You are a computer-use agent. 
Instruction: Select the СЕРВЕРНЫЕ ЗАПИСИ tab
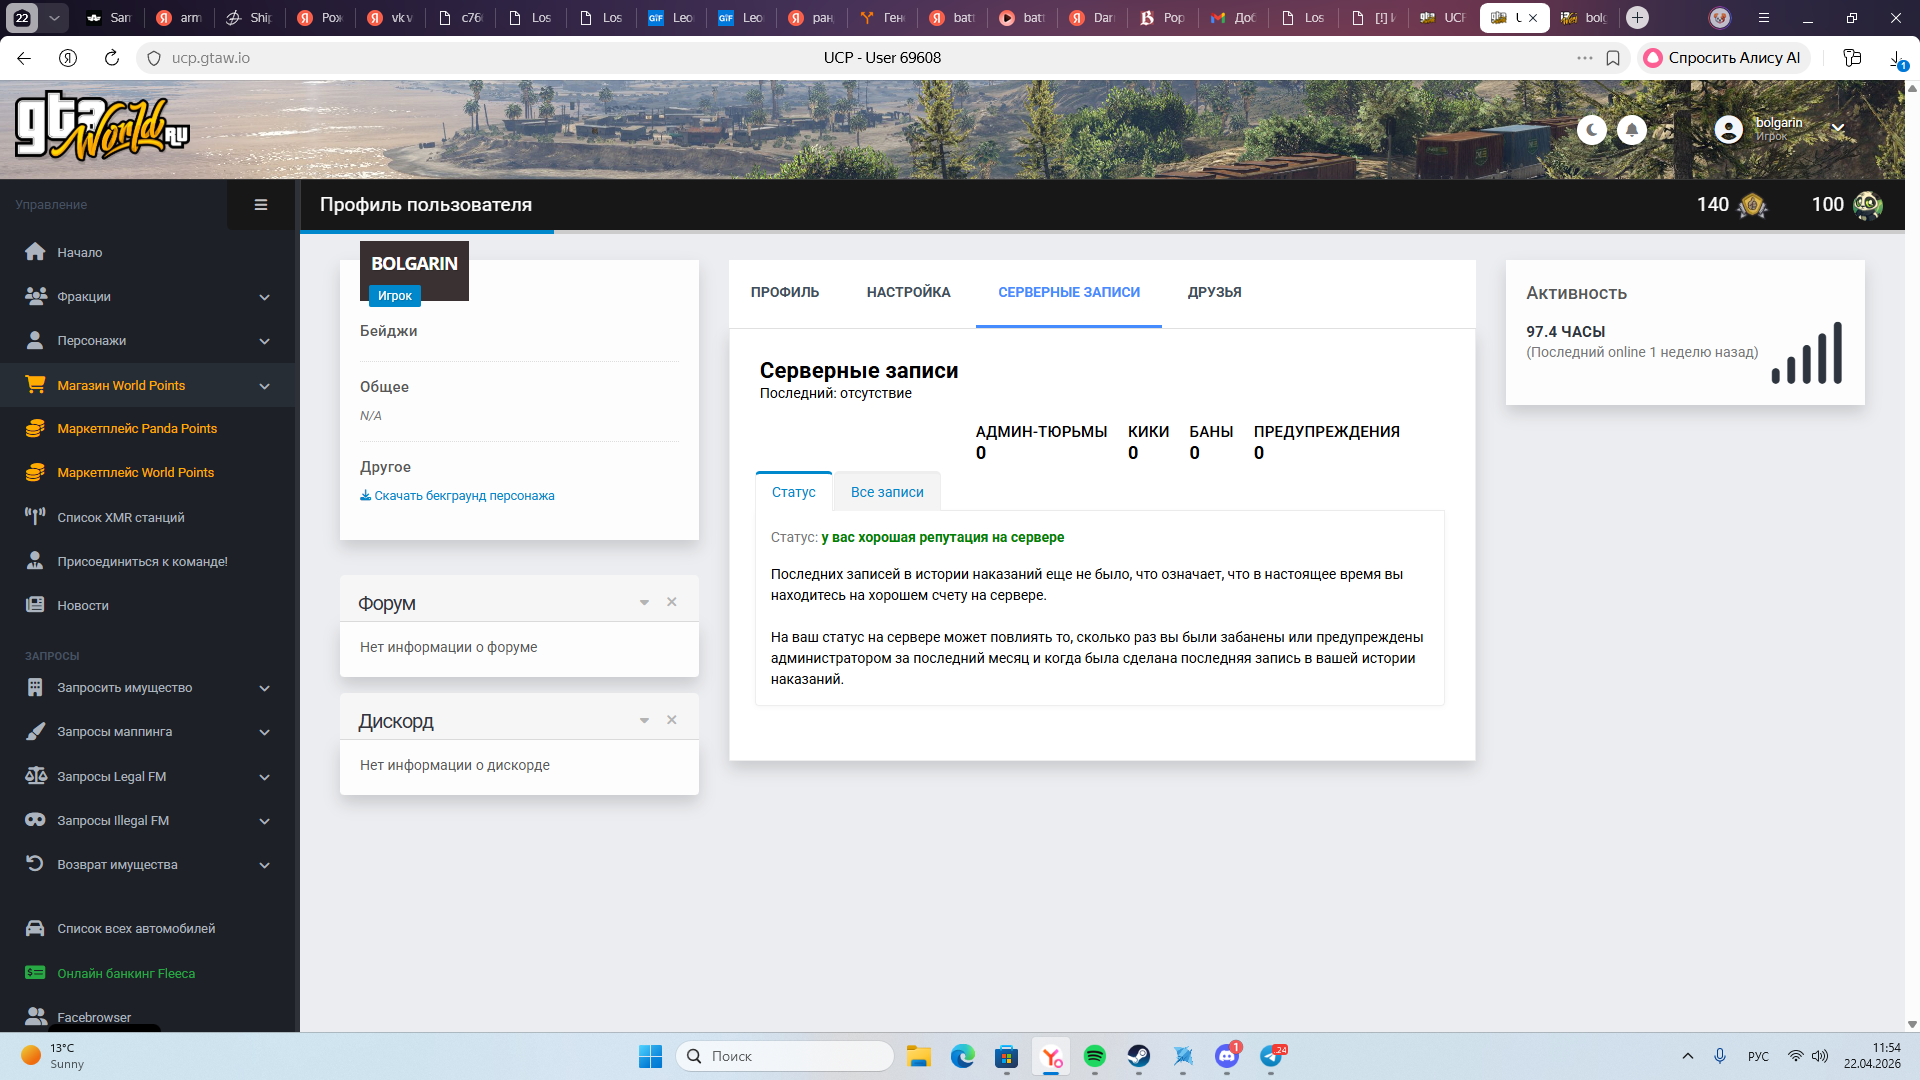(x=1069, y=293)
